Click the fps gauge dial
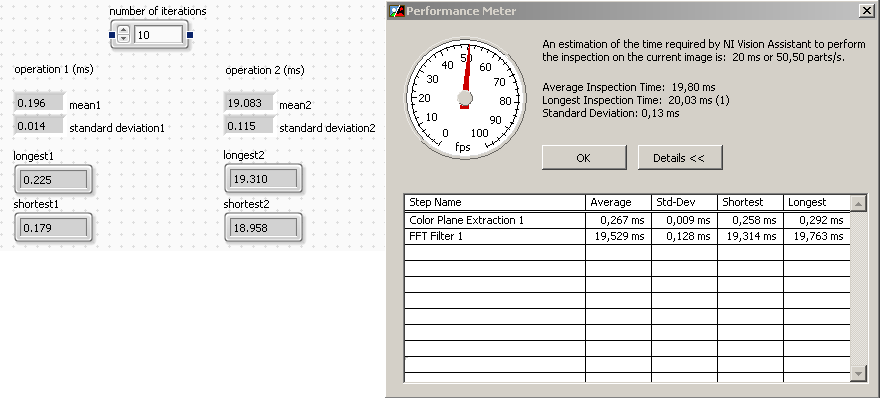The width and height of the screenshot is (880, 398). [x=465, y=98]
